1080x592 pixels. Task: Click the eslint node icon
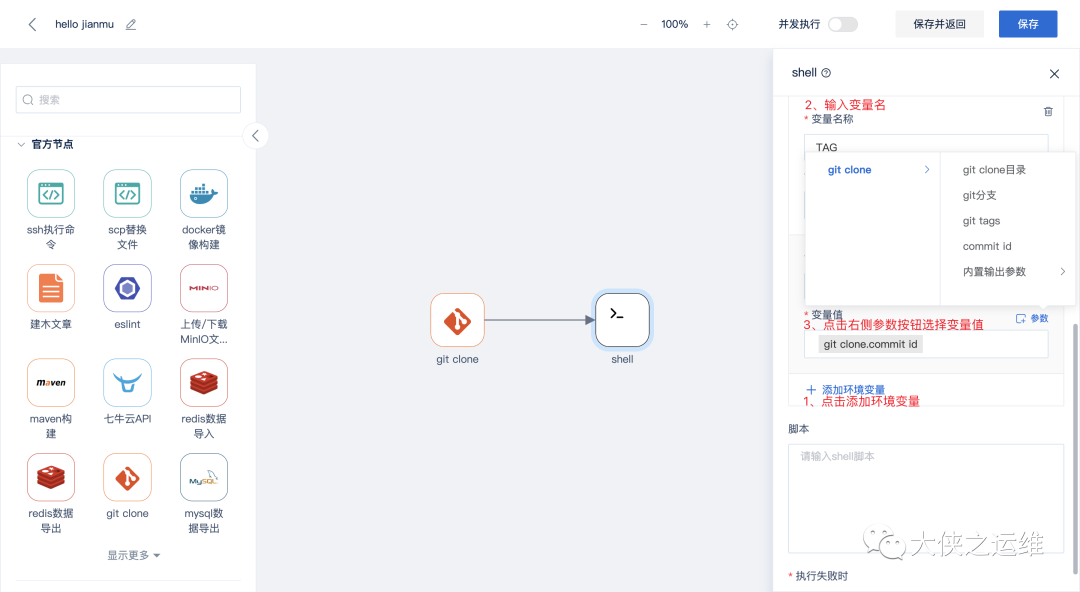(127, 289)
